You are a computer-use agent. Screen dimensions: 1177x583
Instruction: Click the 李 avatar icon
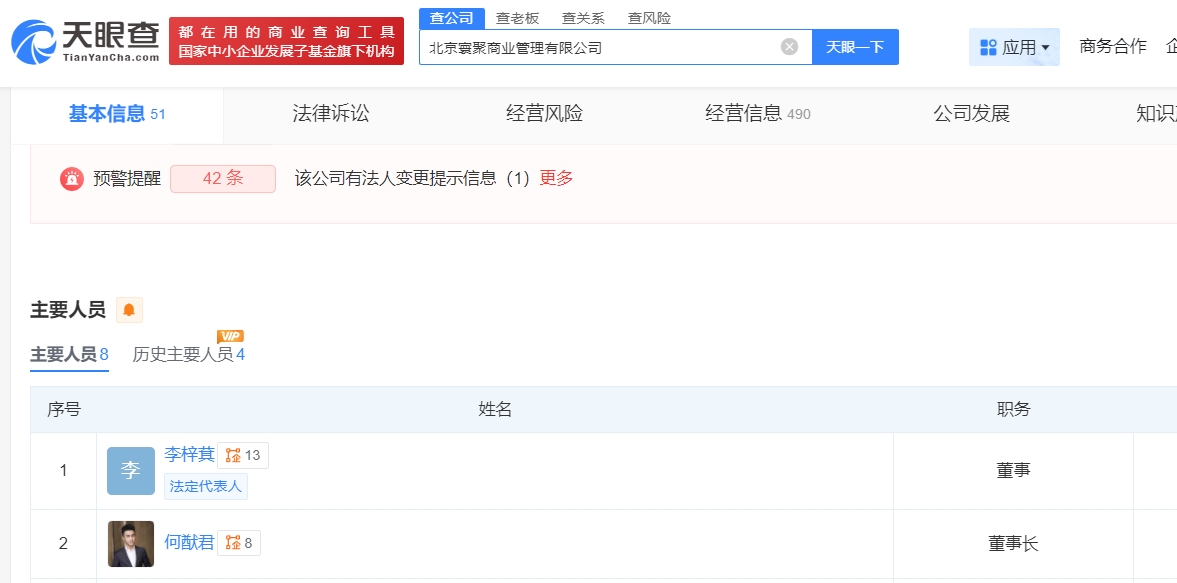pyautogui.click(x=131, y=470)
